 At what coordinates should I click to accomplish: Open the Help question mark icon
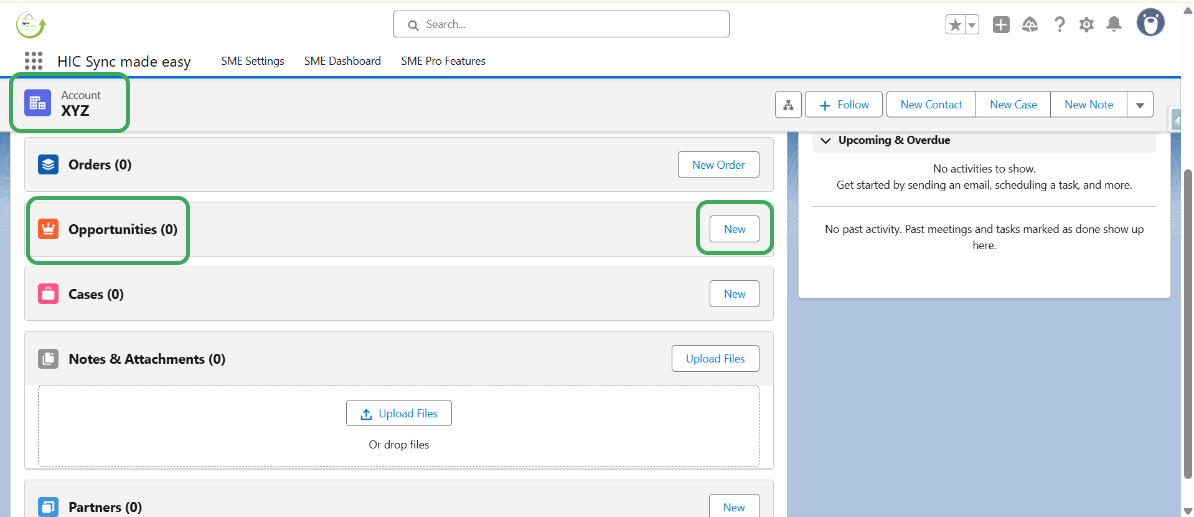click(x=1059, y=24)
